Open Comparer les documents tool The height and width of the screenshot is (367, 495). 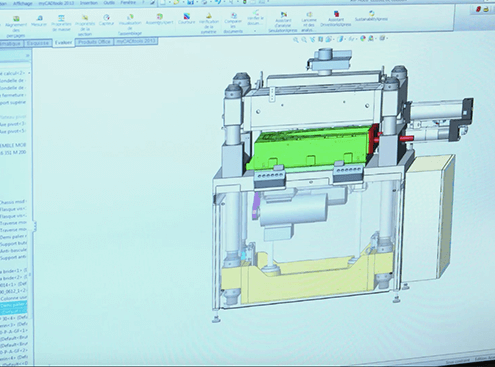point(233,23)
